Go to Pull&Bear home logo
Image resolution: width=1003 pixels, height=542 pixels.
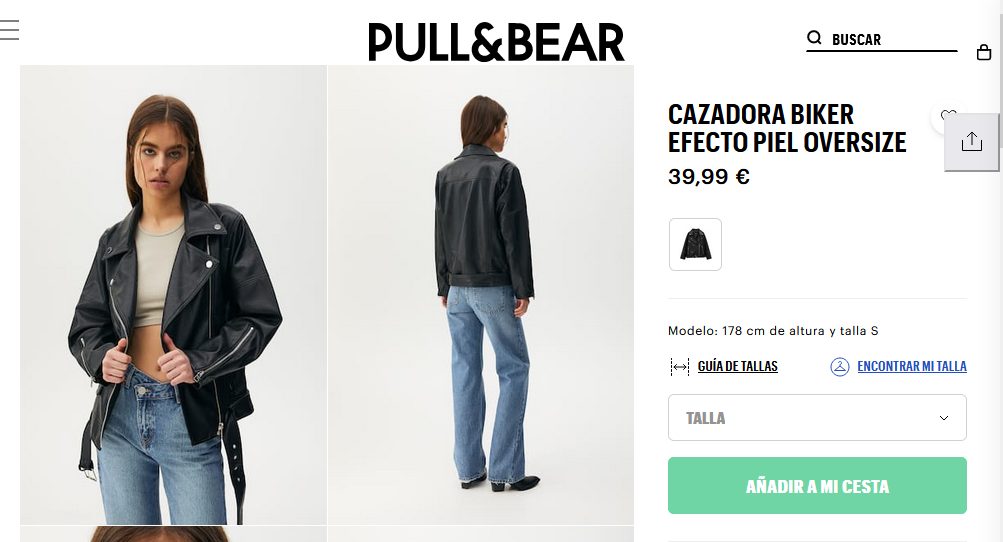point(496,42)
